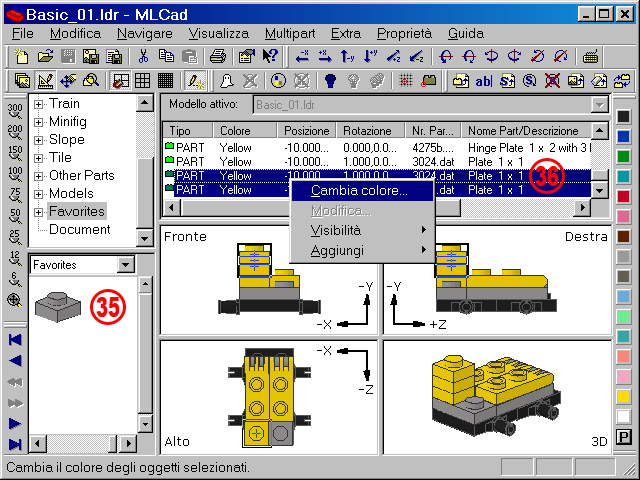
Task: Click the zoom 100 magnifier icon
Action: coord(15,174)
